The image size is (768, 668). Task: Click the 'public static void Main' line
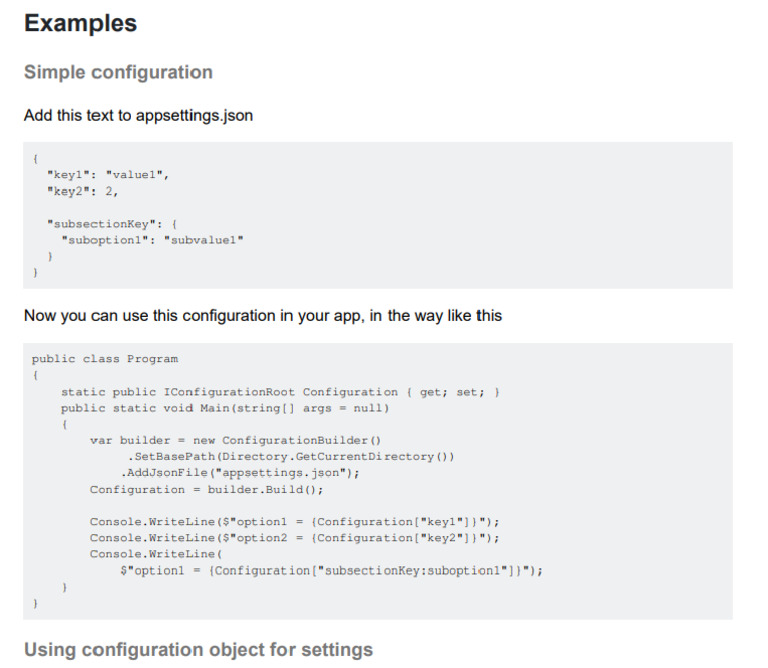pos(224,408)
